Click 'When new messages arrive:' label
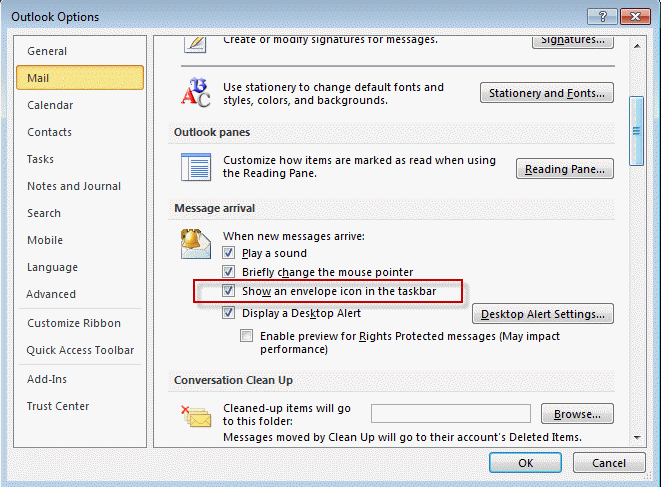Image resolution: width=661 pixels, height=487 pixels. (294, 236)
